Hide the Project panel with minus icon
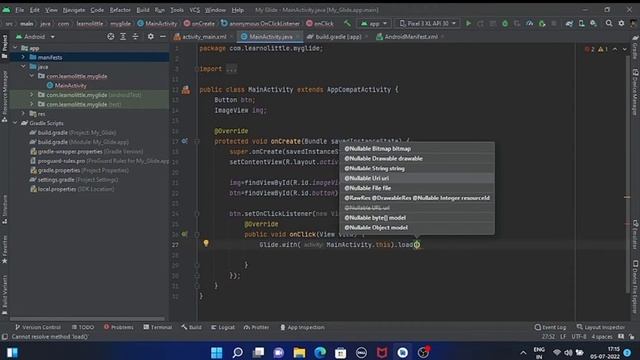The image size is (640, 360). point(162,37)
